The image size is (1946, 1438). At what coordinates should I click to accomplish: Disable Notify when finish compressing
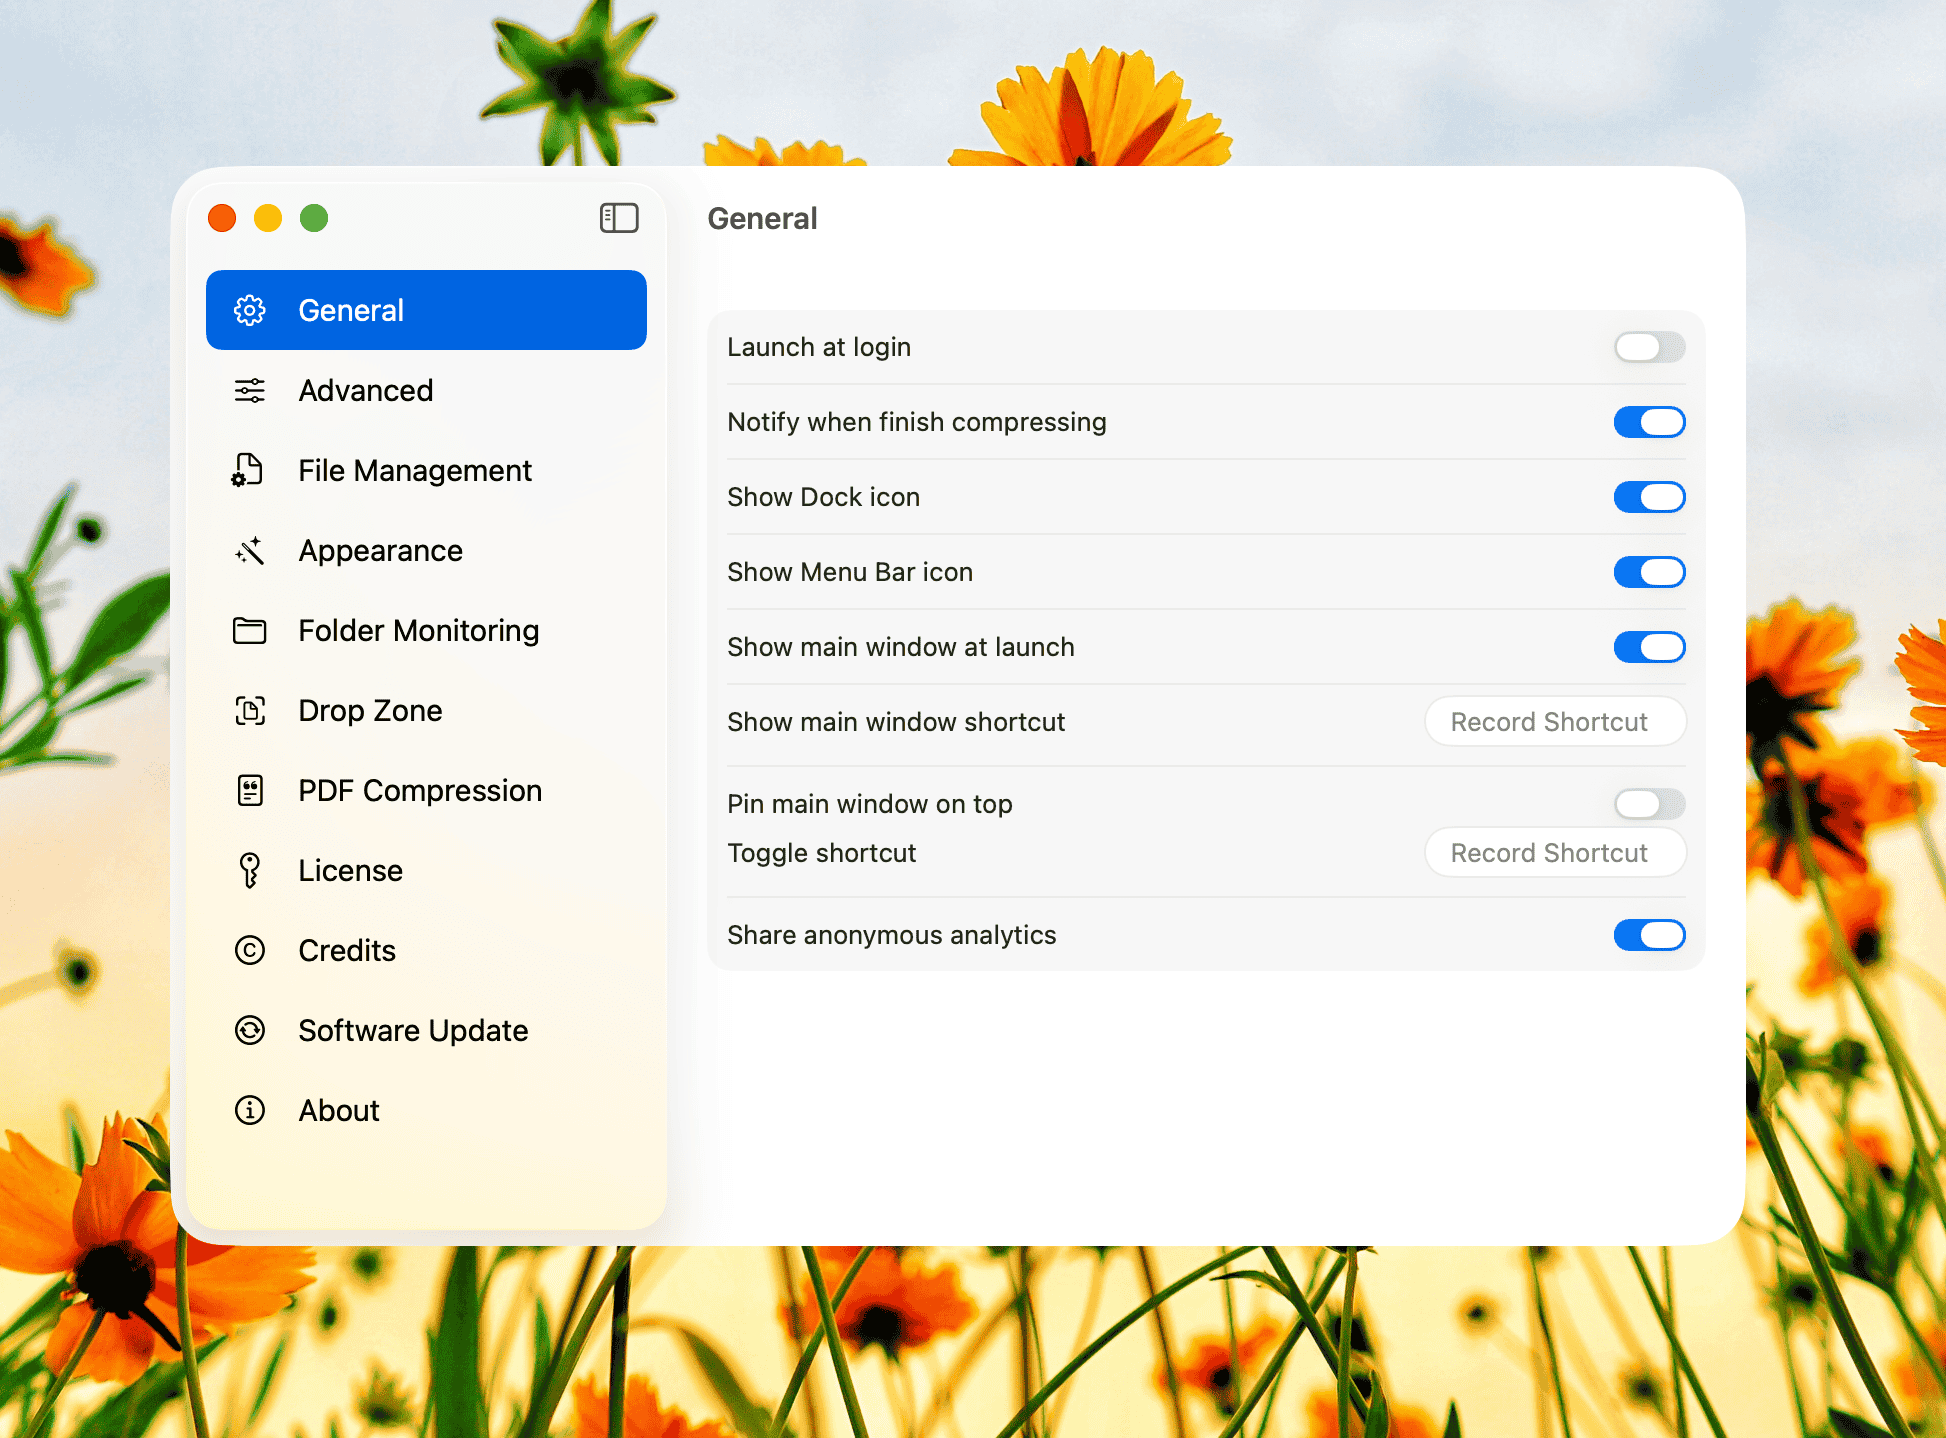pyautogui.click(x=1649, y=422)
